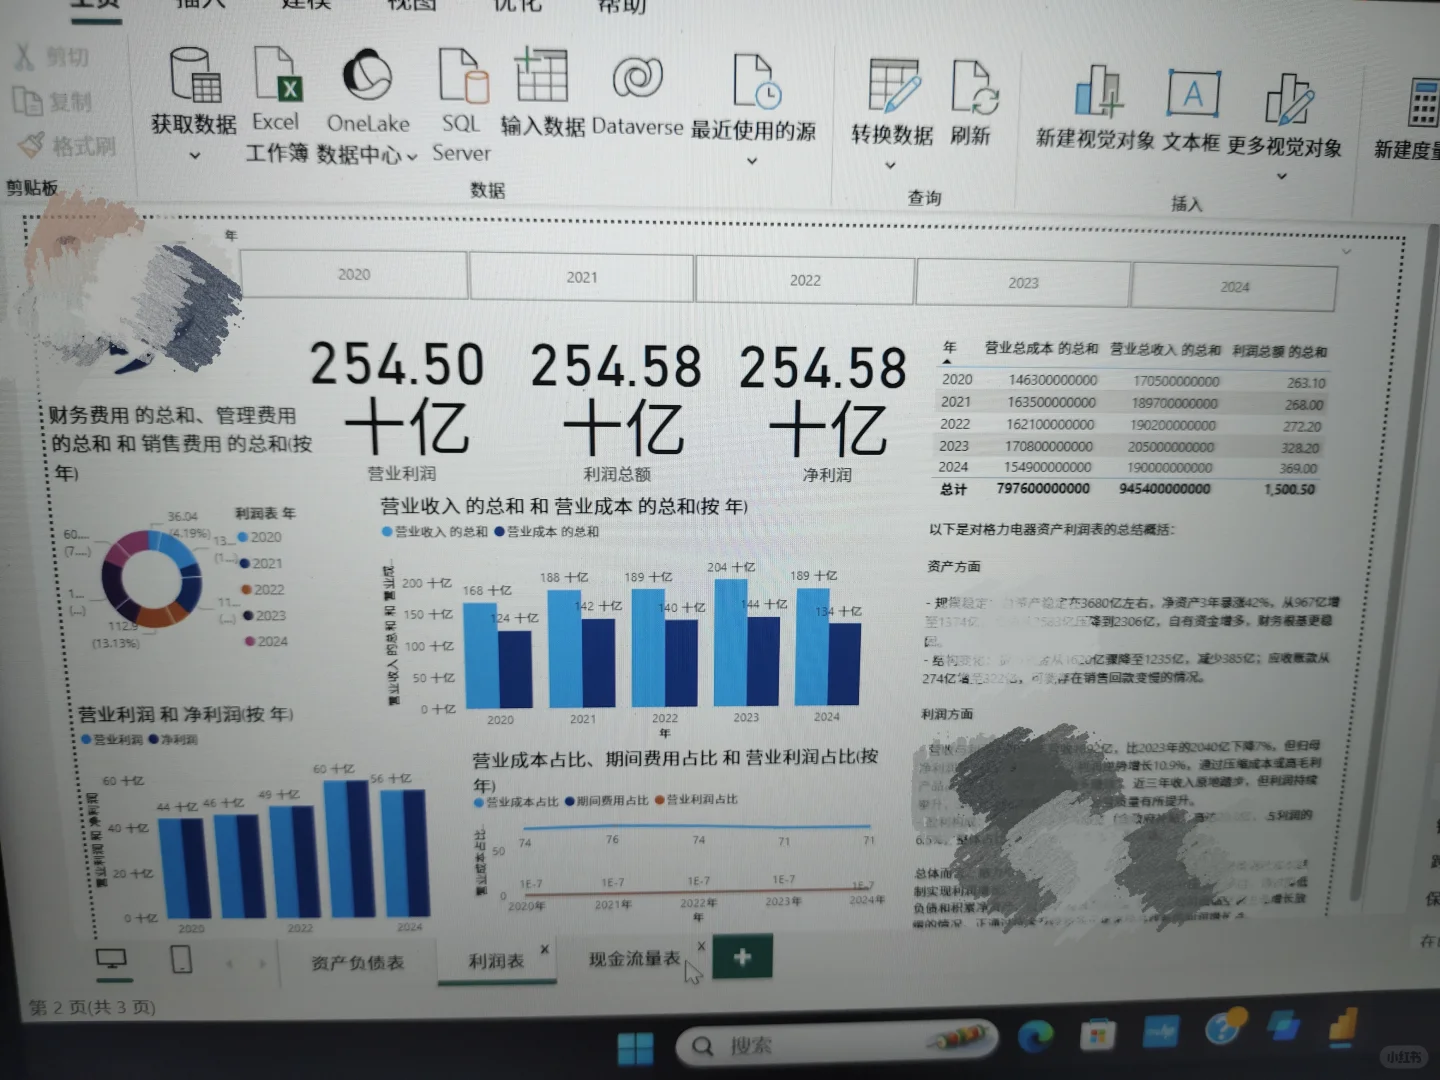
Task: Expand the 转换数据 dropdown arrow
Action: (x=890, y=163)
